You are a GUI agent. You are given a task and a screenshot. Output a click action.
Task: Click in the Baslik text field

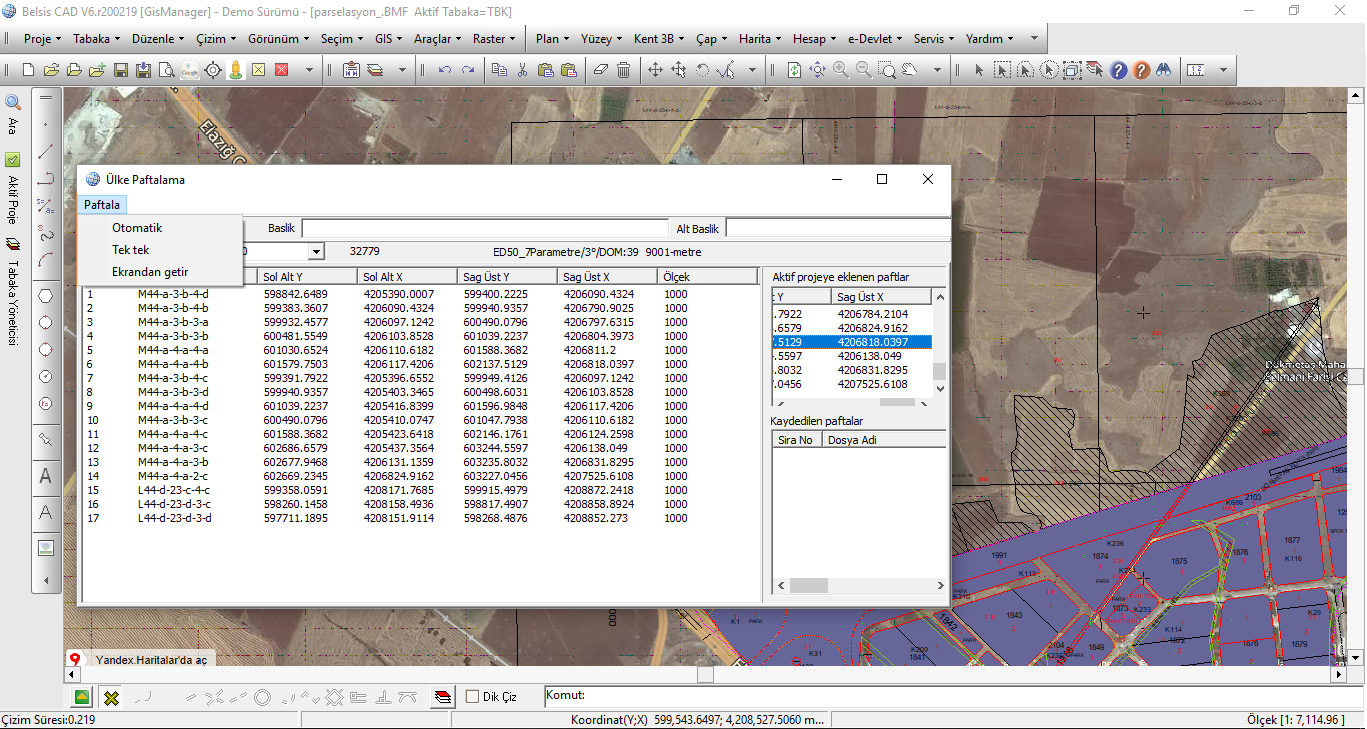[x=485, y=228]
